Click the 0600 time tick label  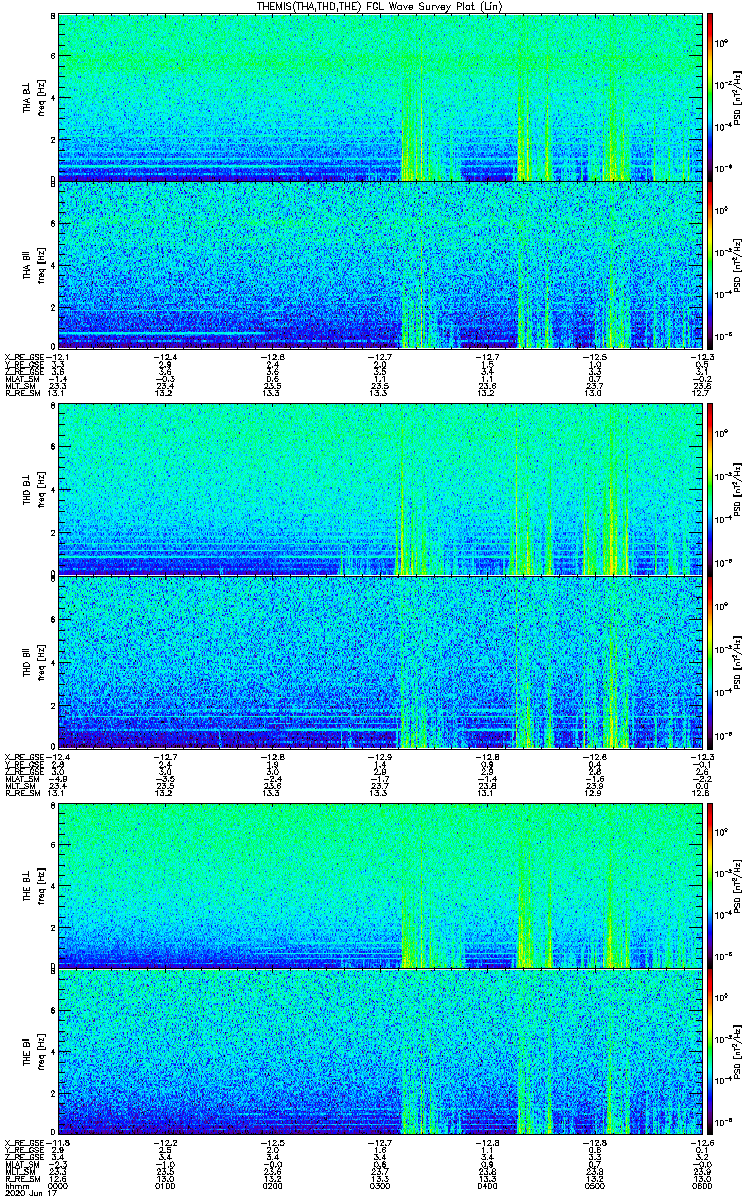[x=701, y=1184]
